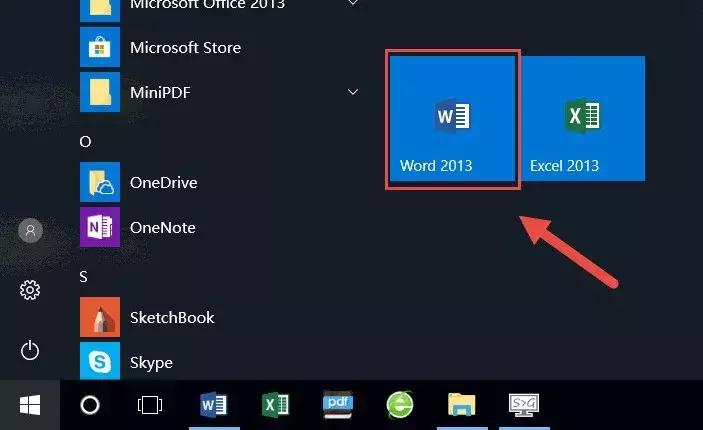Select the Microsoft Office 2013 label
703x430 pixels.
coord(208,5)
